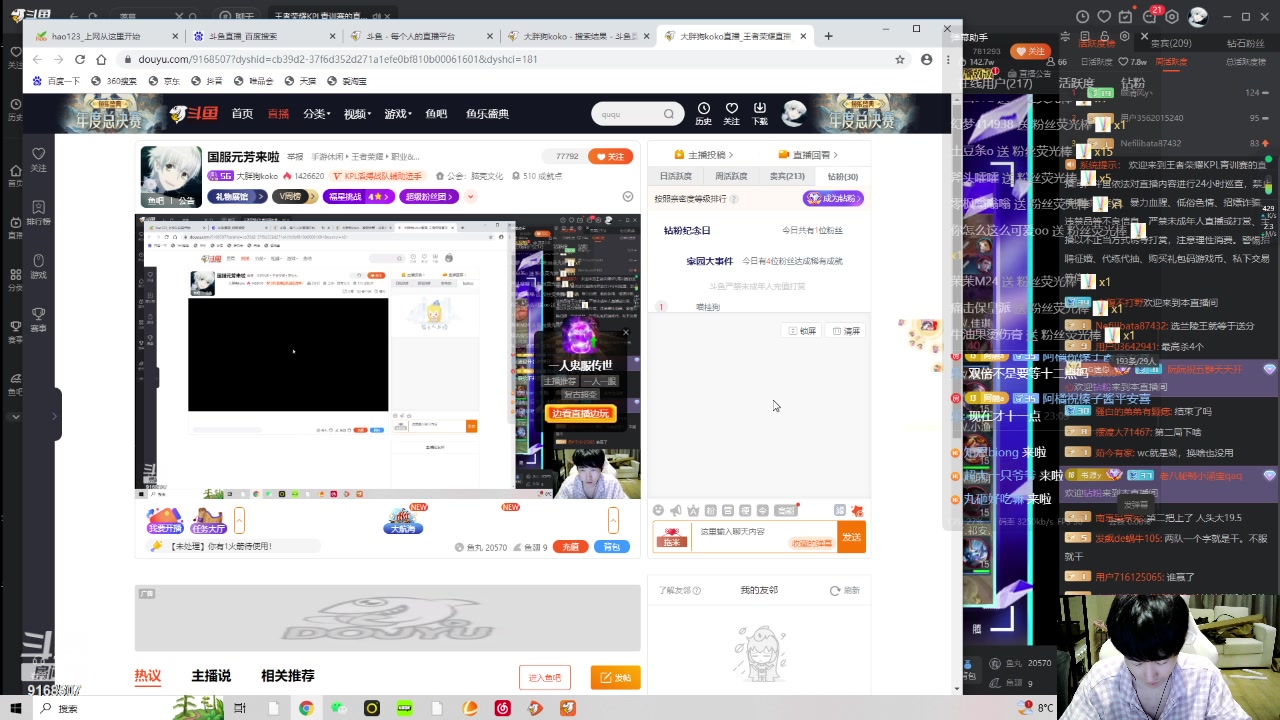Switch to 贵宾(213) tab
Screen dimensions: 1280x720
pyautogui.click(x=787, y=176)
